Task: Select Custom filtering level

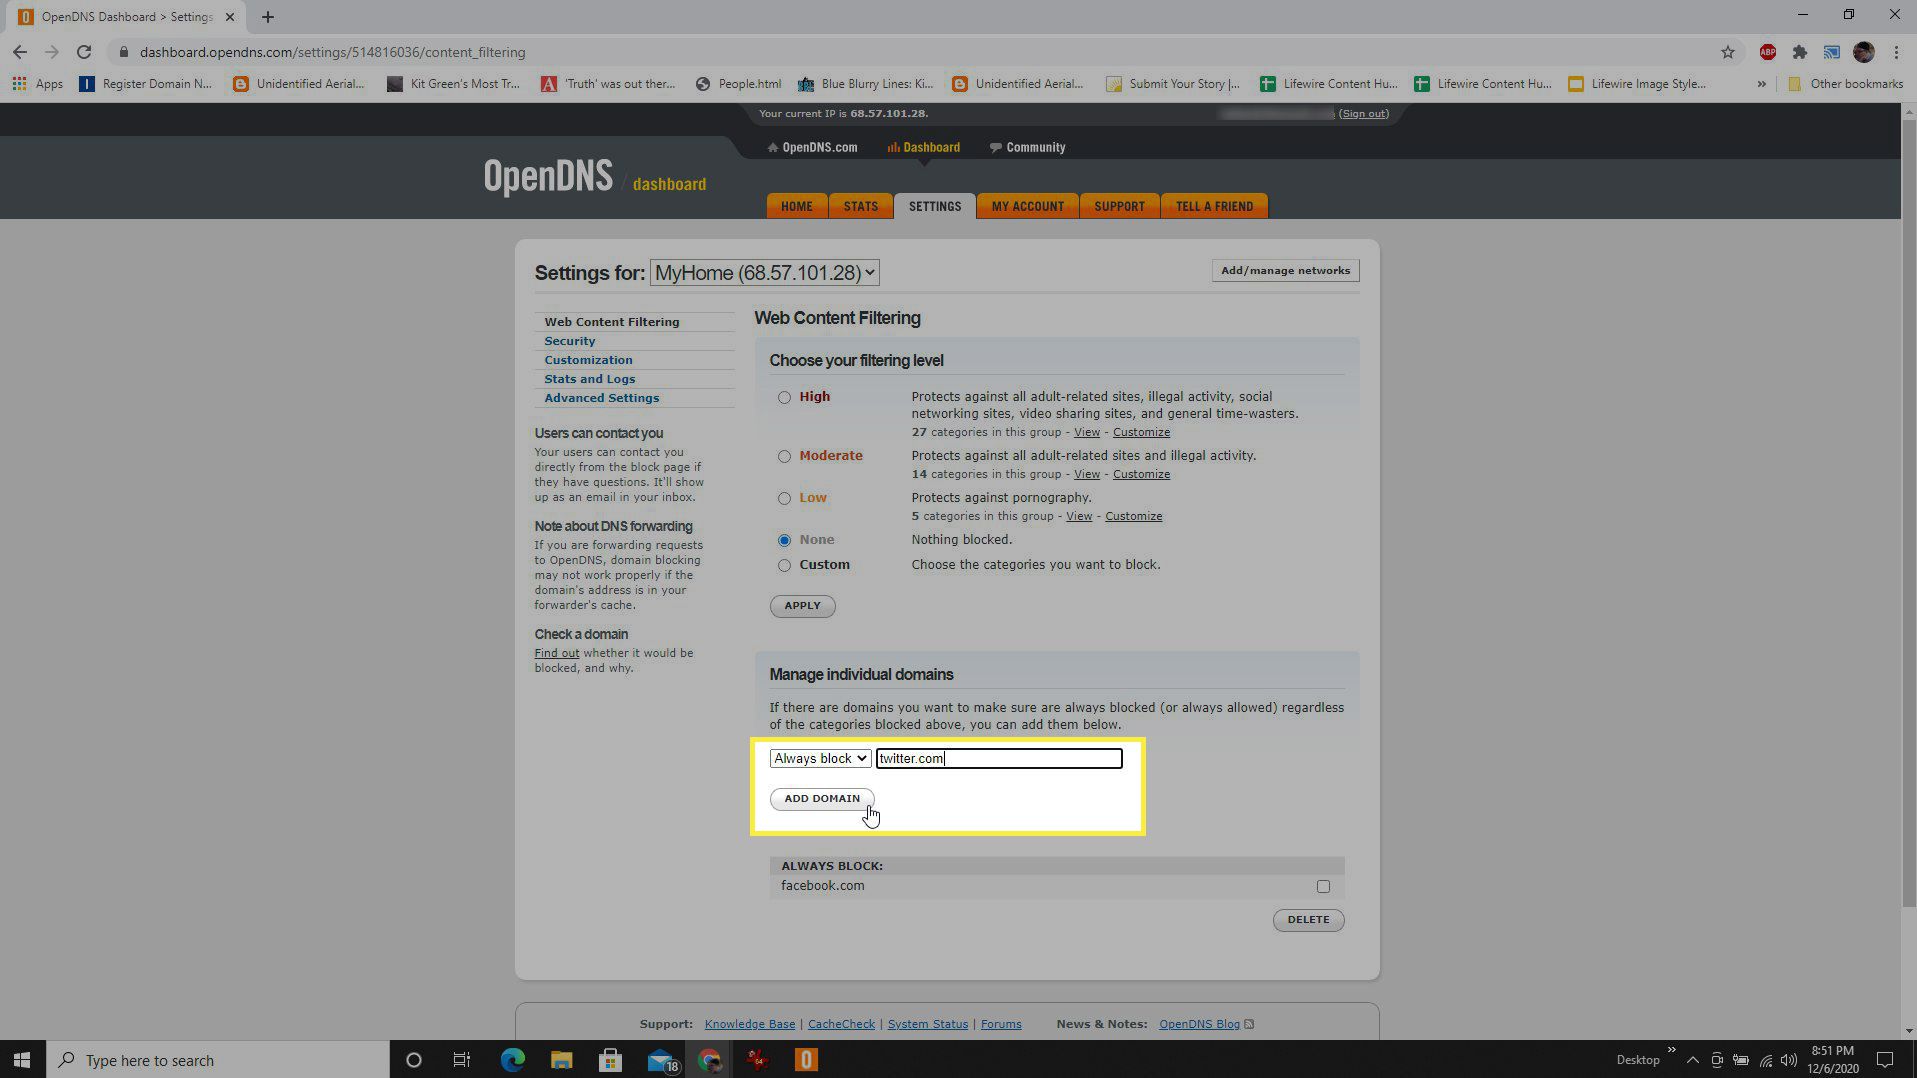Action: [784, 565]
